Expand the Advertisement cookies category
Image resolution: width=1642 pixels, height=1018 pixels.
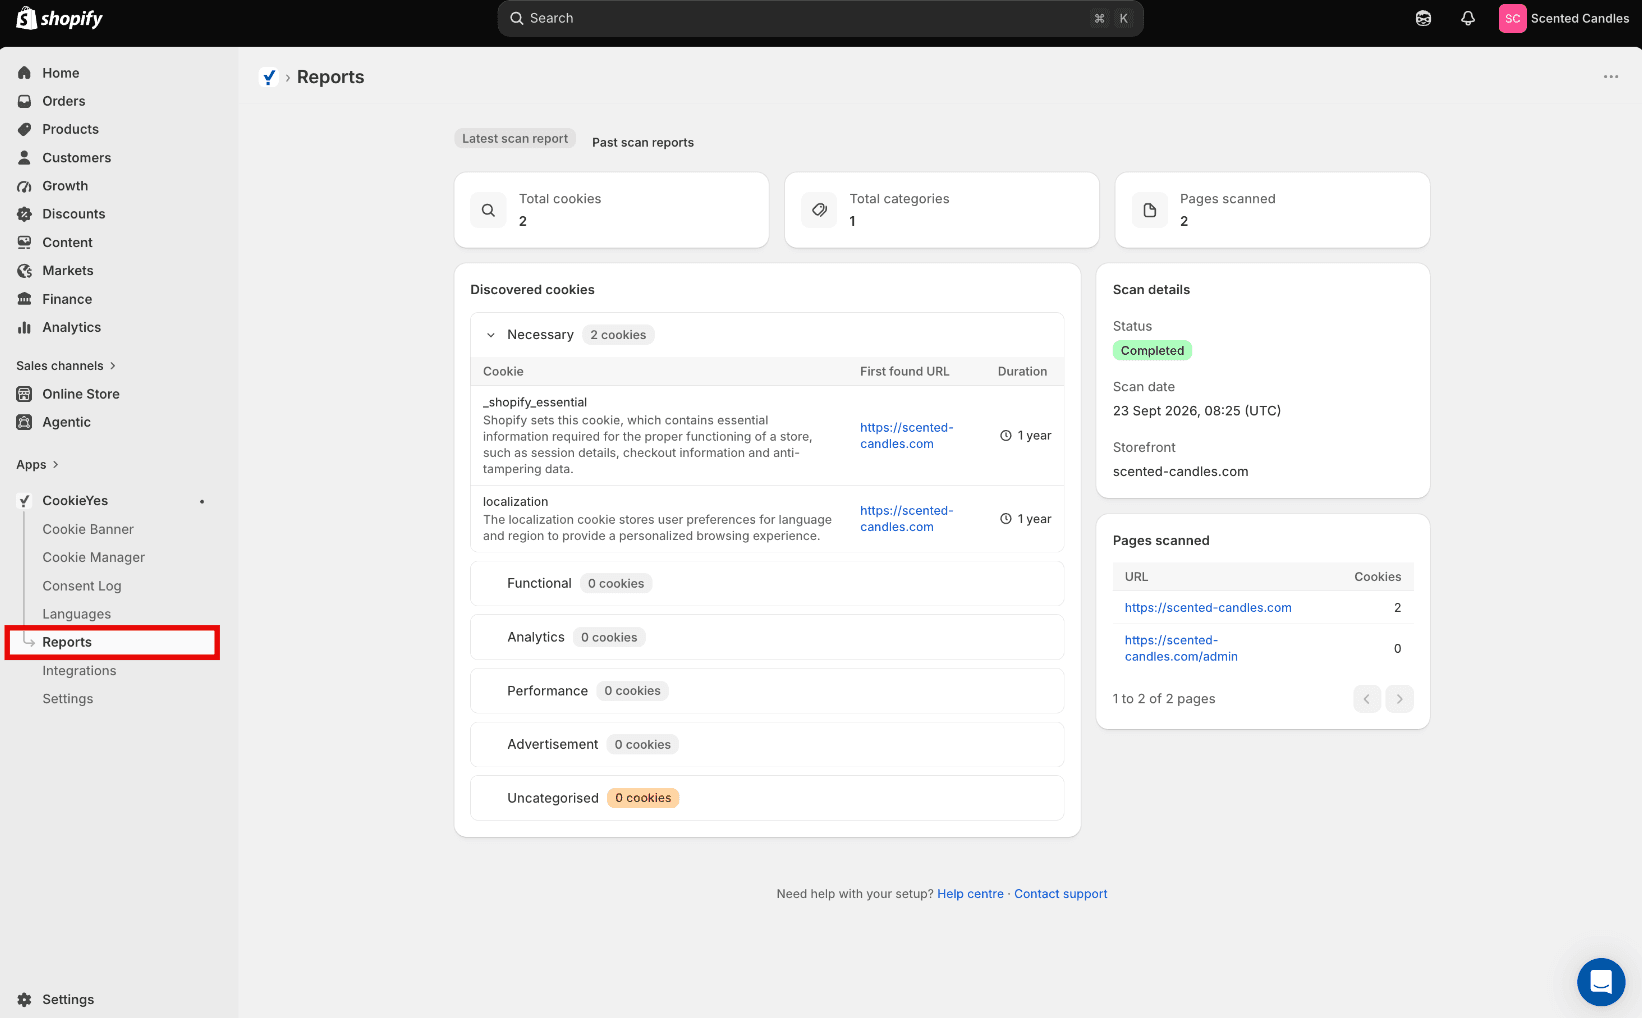(767, 745)
